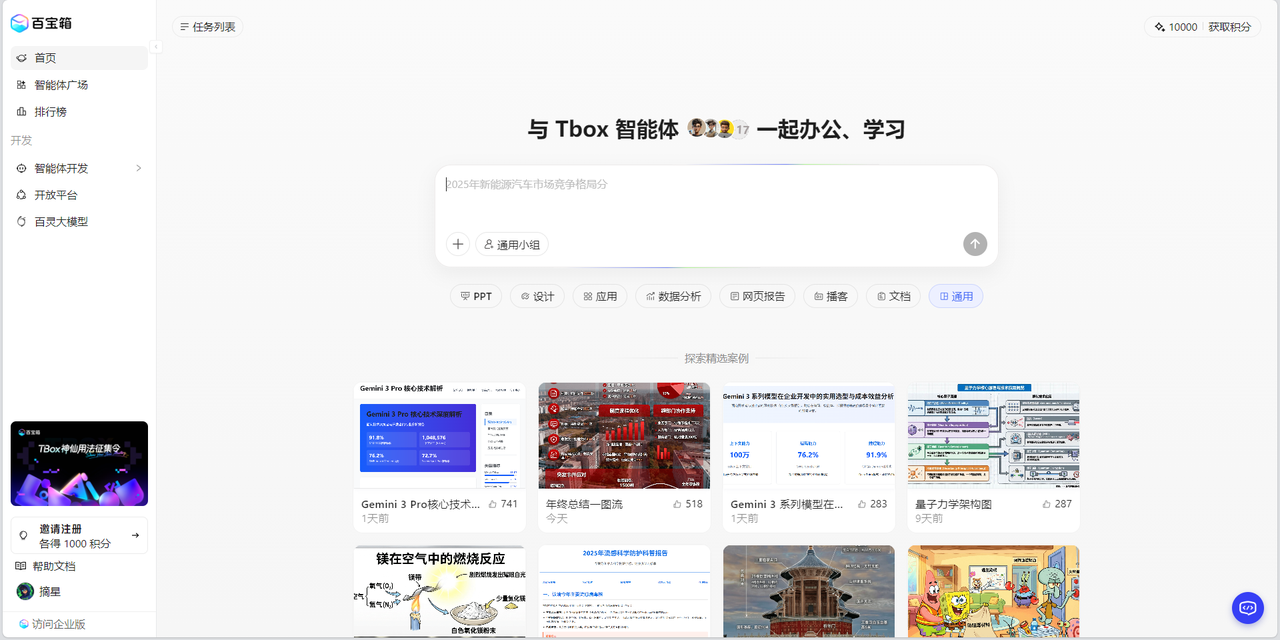This screenshot has width=1280, height=640.
Task: Click thumbs-up on 年终总结一图流
Action: pos(678,504)
